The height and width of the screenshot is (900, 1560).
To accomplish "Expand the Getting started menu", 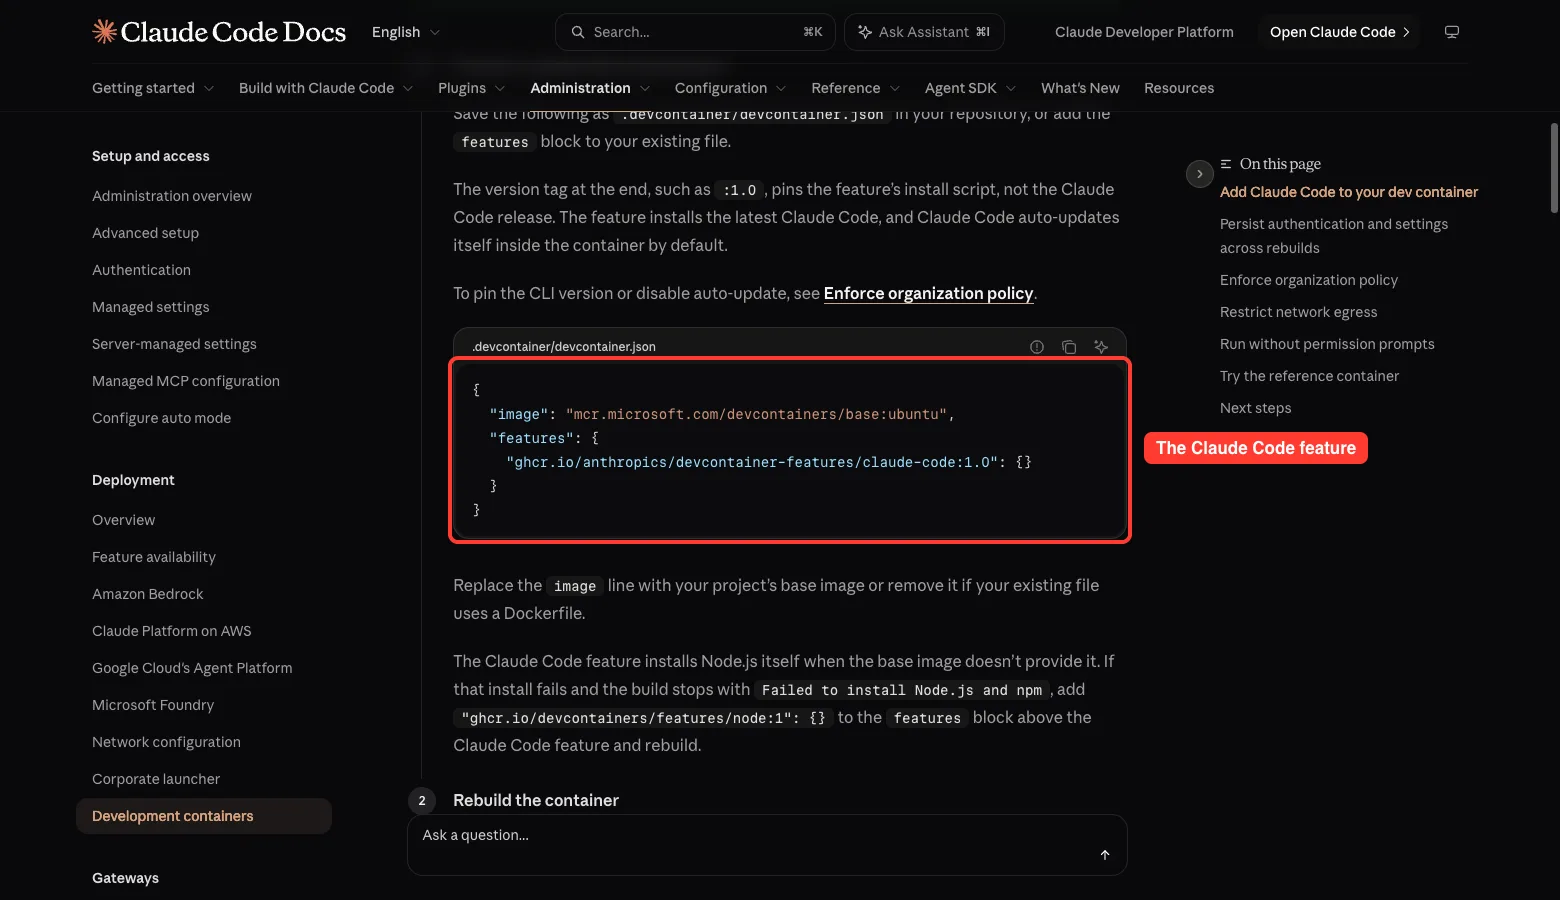I will coord(153,88).
